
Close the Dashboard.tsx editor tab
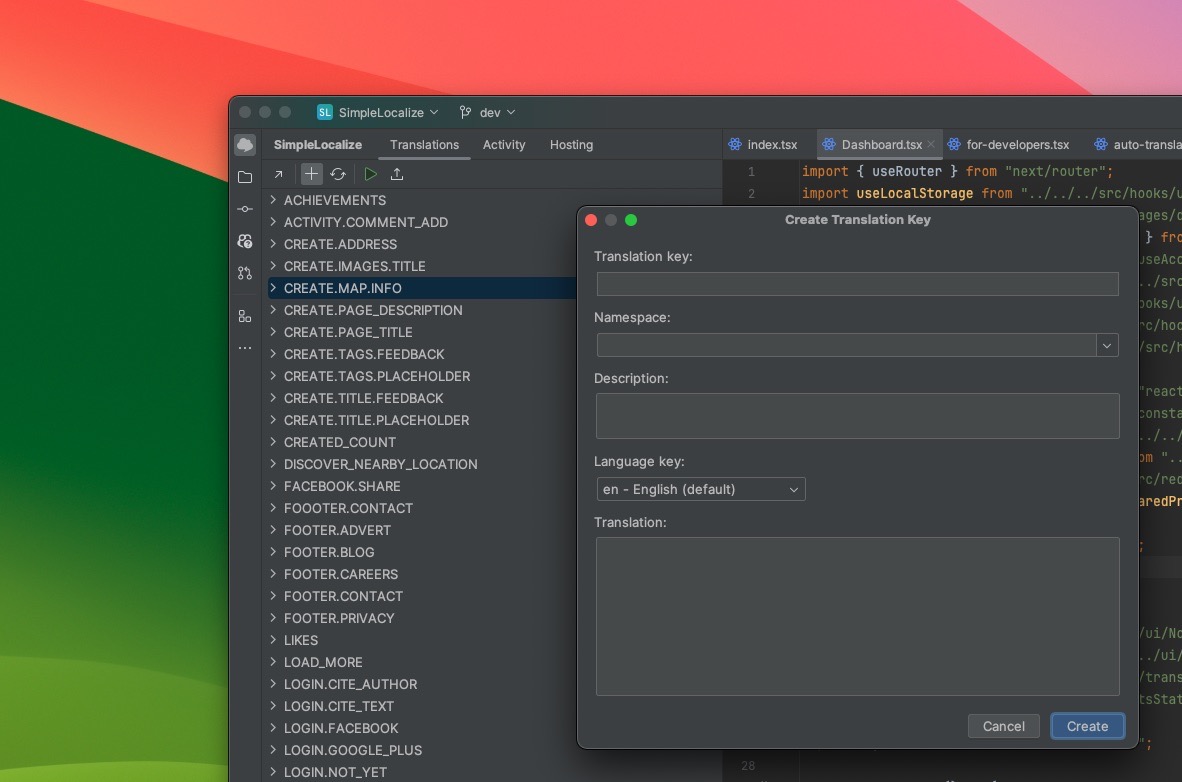coord(931,144)
